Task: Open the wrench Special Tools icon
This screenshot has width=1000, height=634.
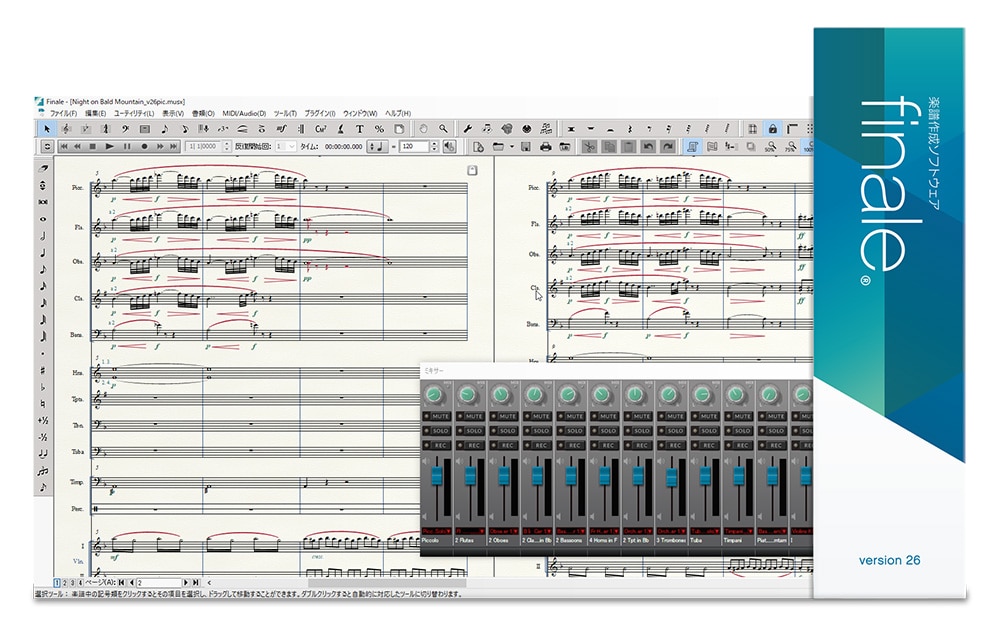Action: [x=467, y=129]
